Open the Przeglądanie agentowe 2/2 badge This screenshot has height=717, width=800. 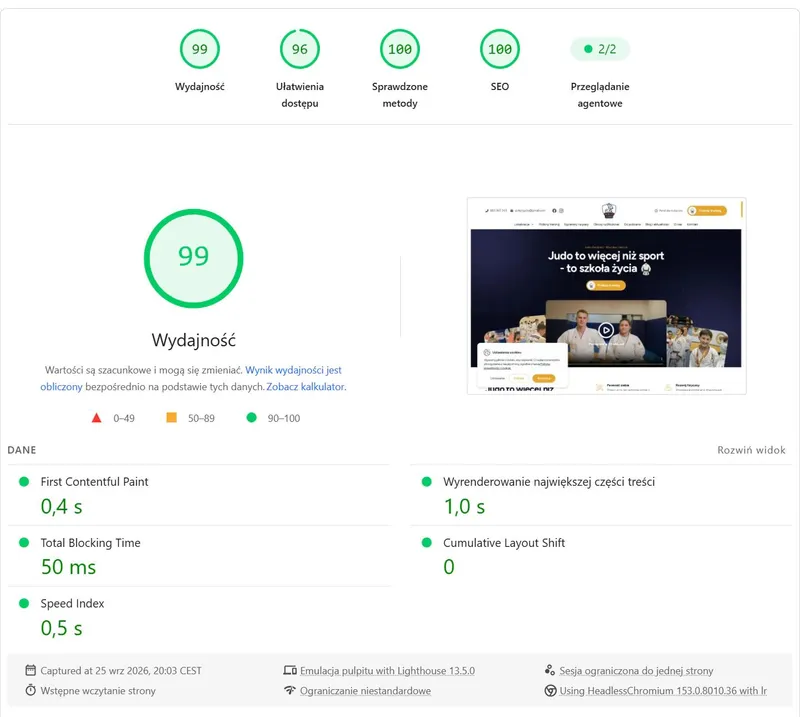tap(600, 49)
